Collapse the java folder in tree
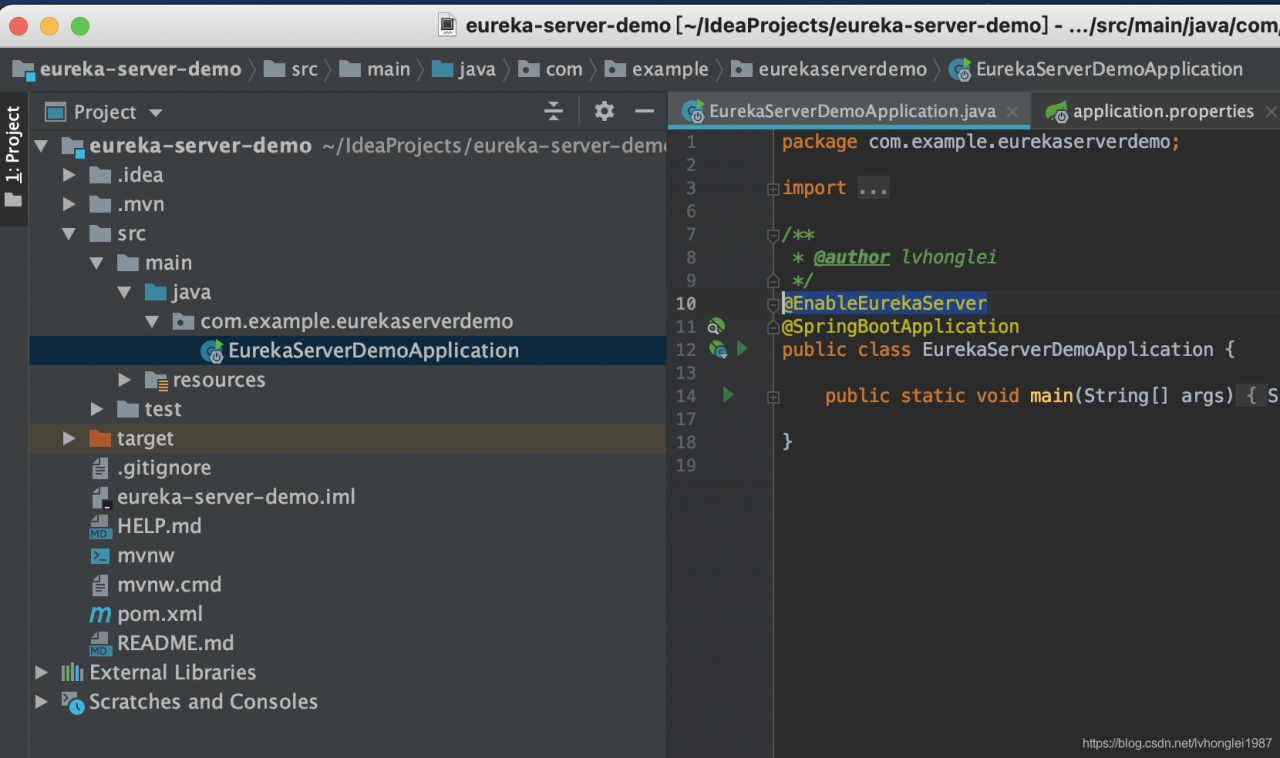Screen dimensions: 1280x758 pos(125,292)
